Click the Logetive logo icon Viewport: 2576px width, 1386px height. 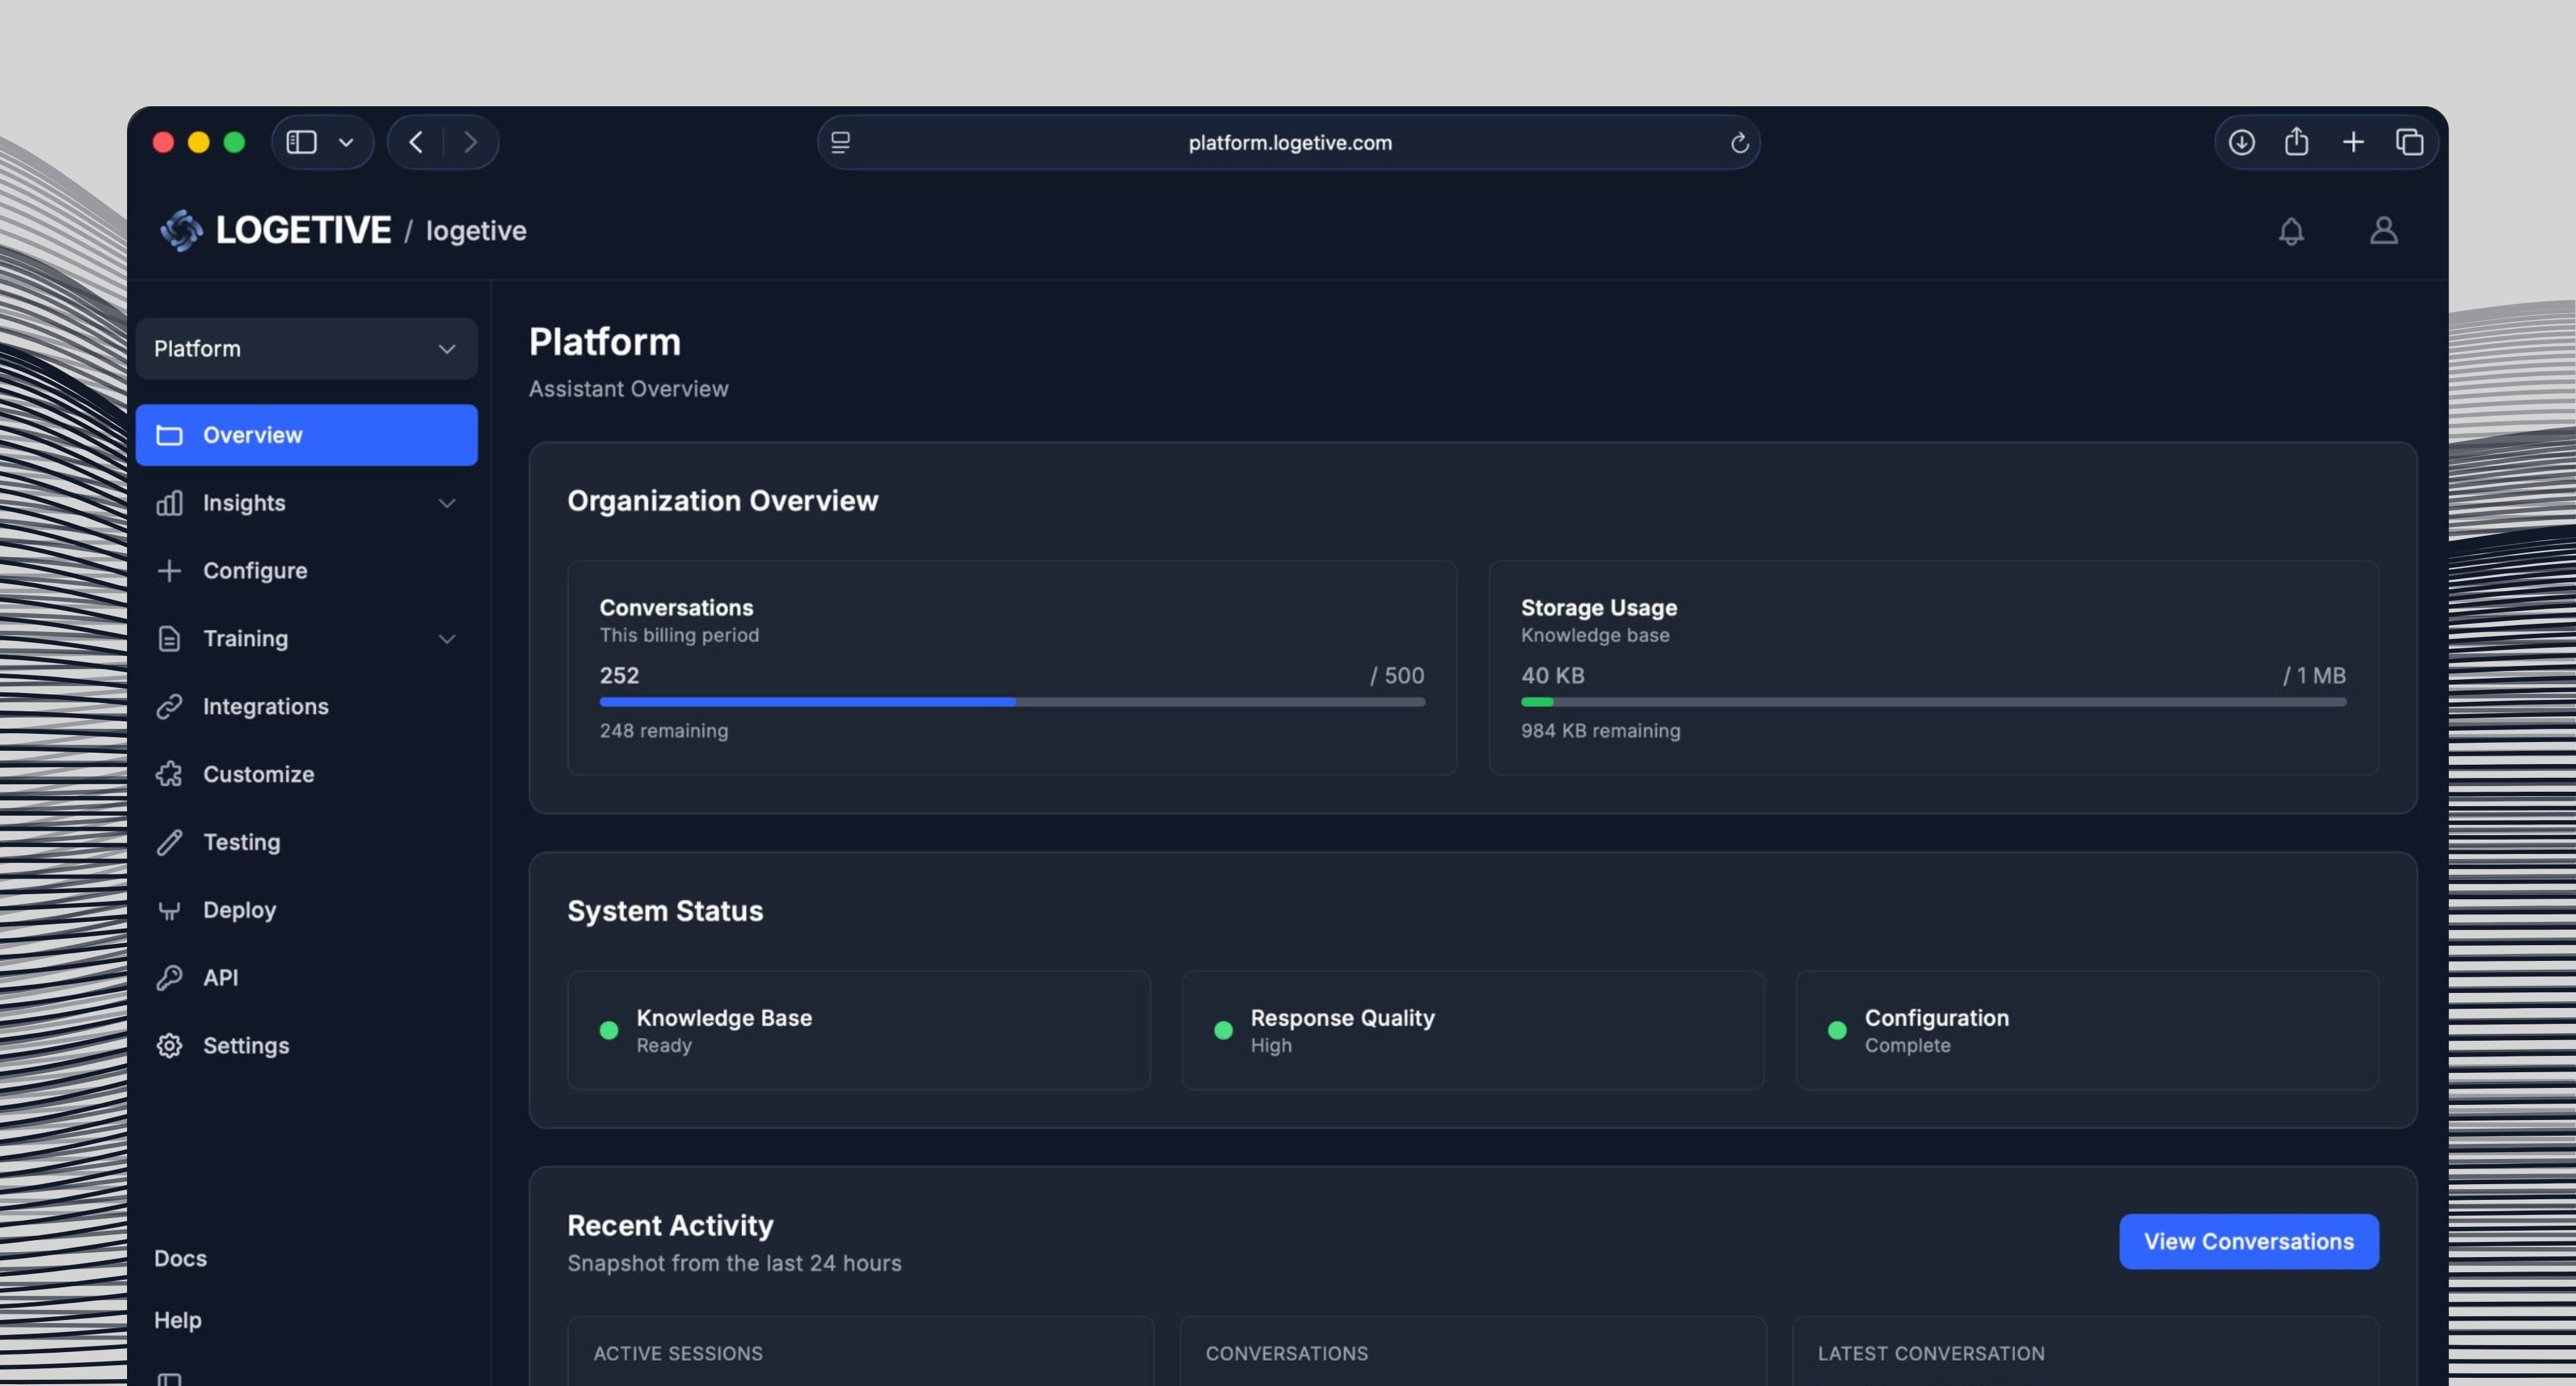[181, 230]
